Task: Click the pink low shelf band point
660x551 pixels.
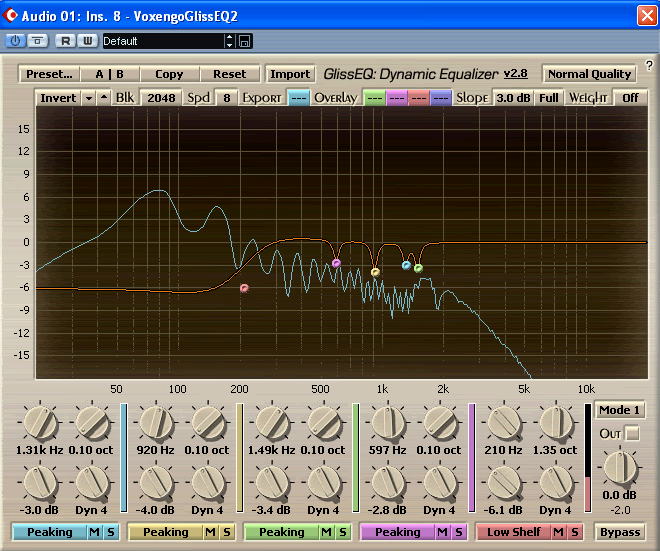Action: pos(244,288)
